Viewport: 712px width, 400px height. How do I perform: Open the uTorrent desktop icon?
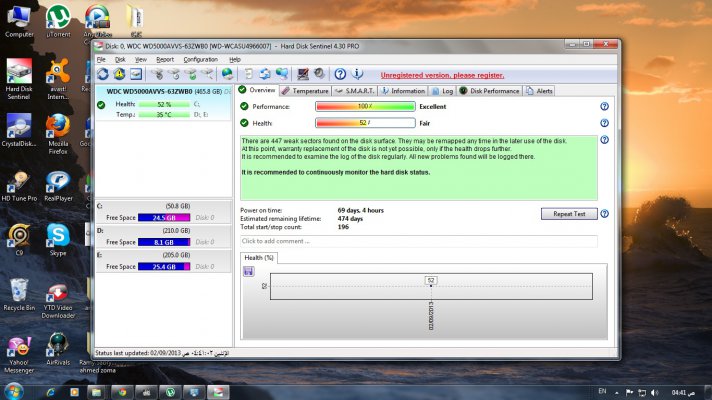(x=58, y=21)
